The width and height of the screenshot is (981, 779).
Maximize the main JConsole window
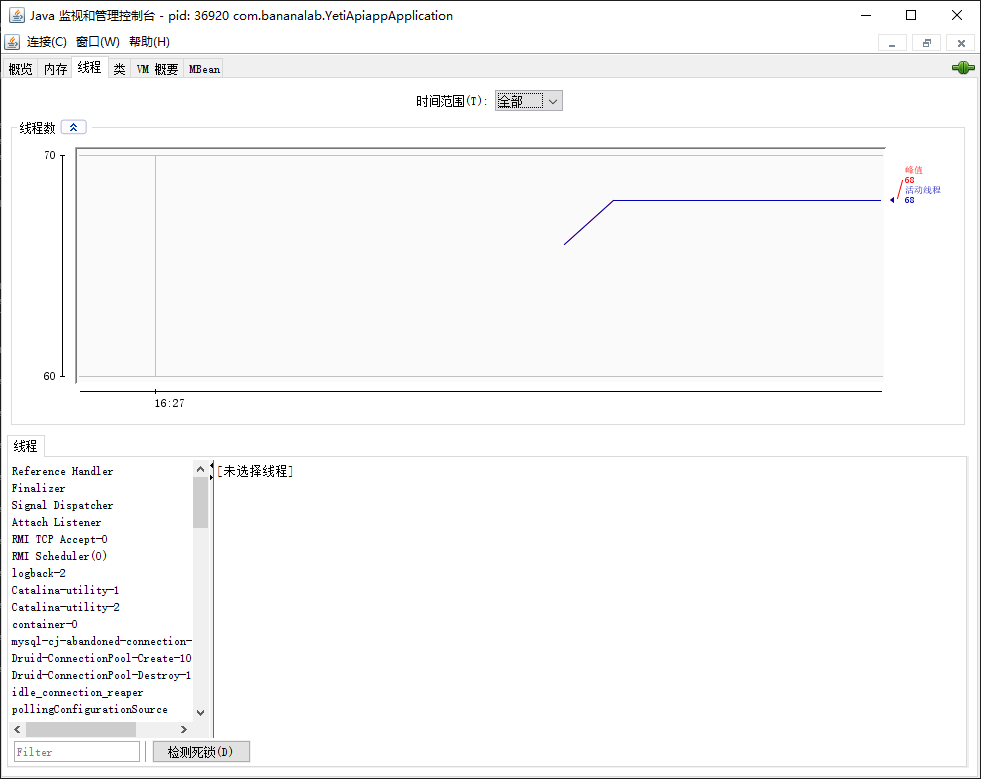point(911,15)
